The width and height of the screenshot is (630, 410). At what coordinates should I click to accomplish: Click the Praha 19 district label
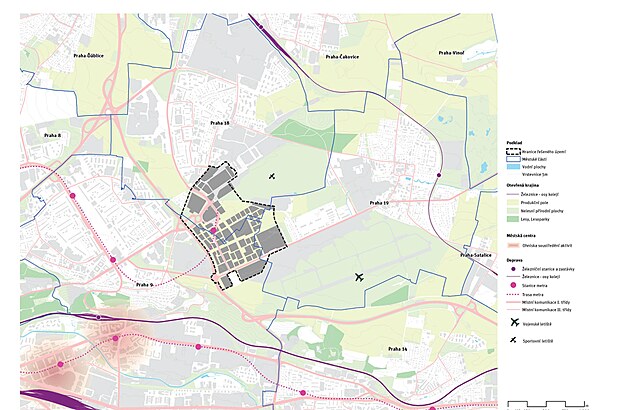point(378,203)
